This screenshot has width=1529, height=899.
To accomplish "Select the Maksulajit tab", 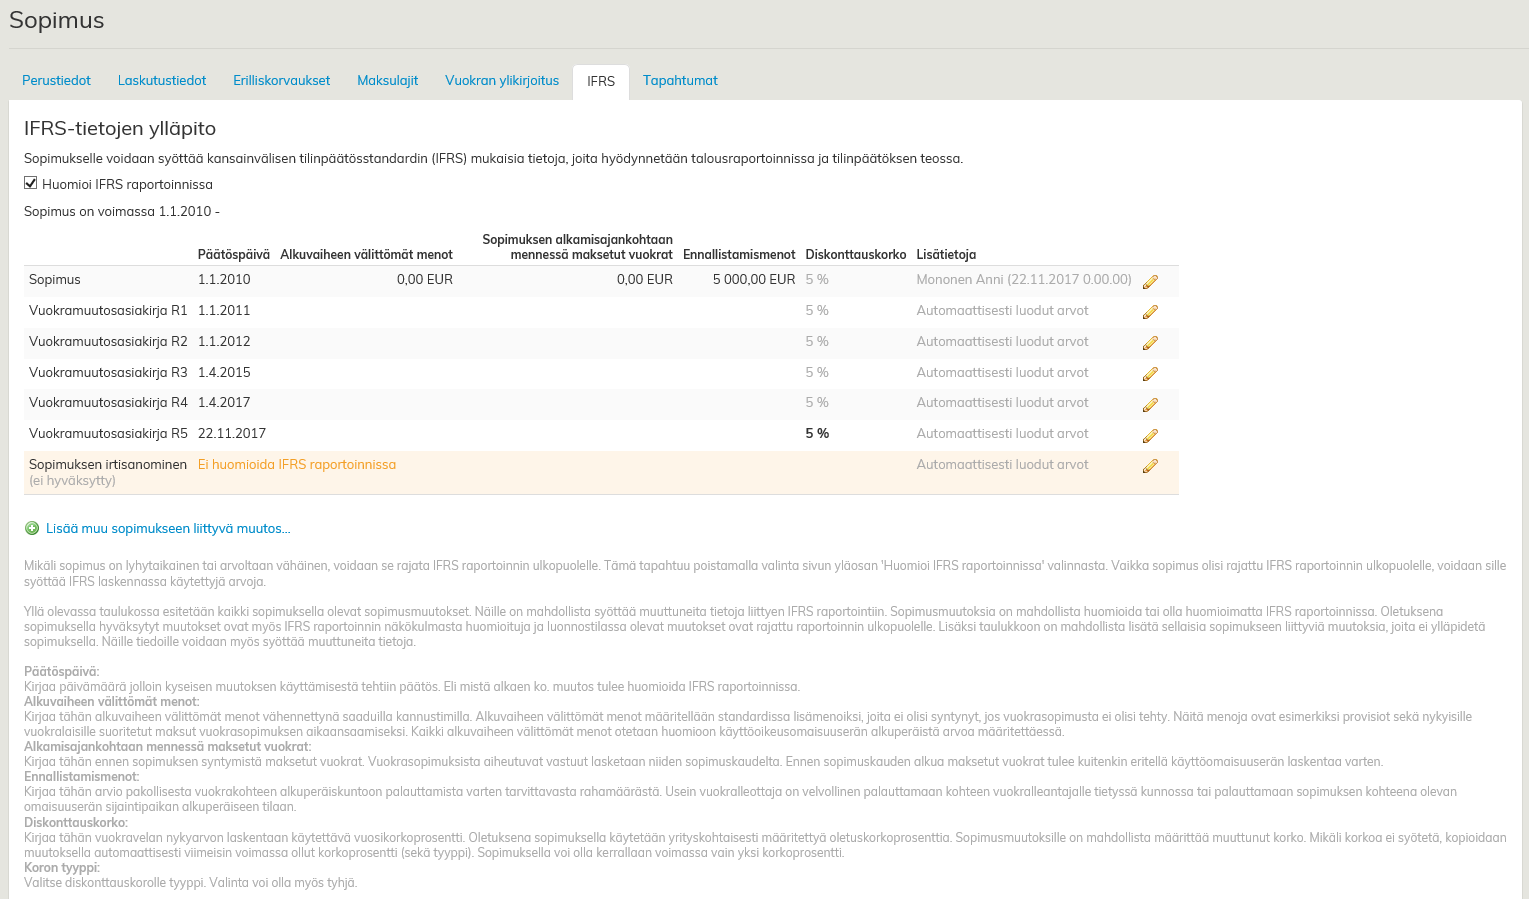I will pyautogui.click(x=387, y=81).
